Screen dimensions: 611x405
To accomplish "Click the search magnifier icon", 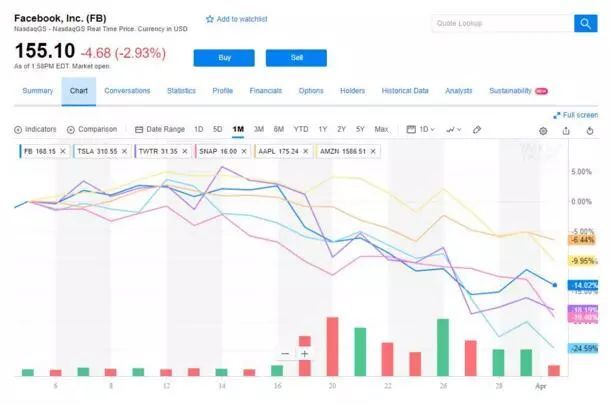I will (x=584, y=24).
